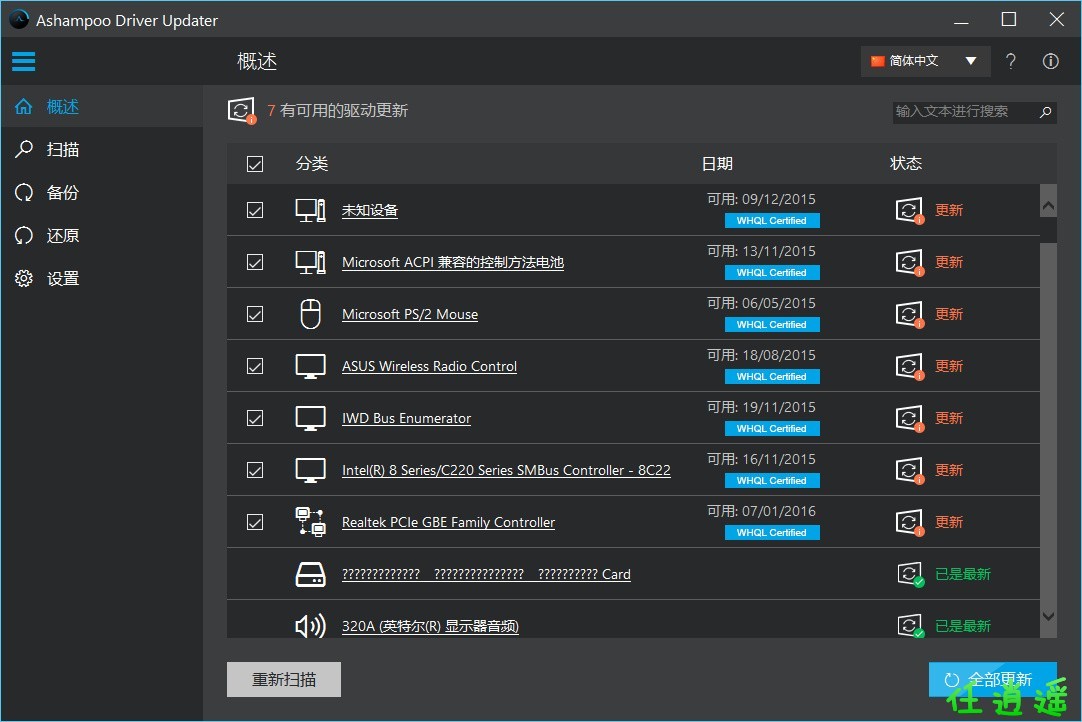
Task: Open the info about icon
Action: [x=1050, y=61]
